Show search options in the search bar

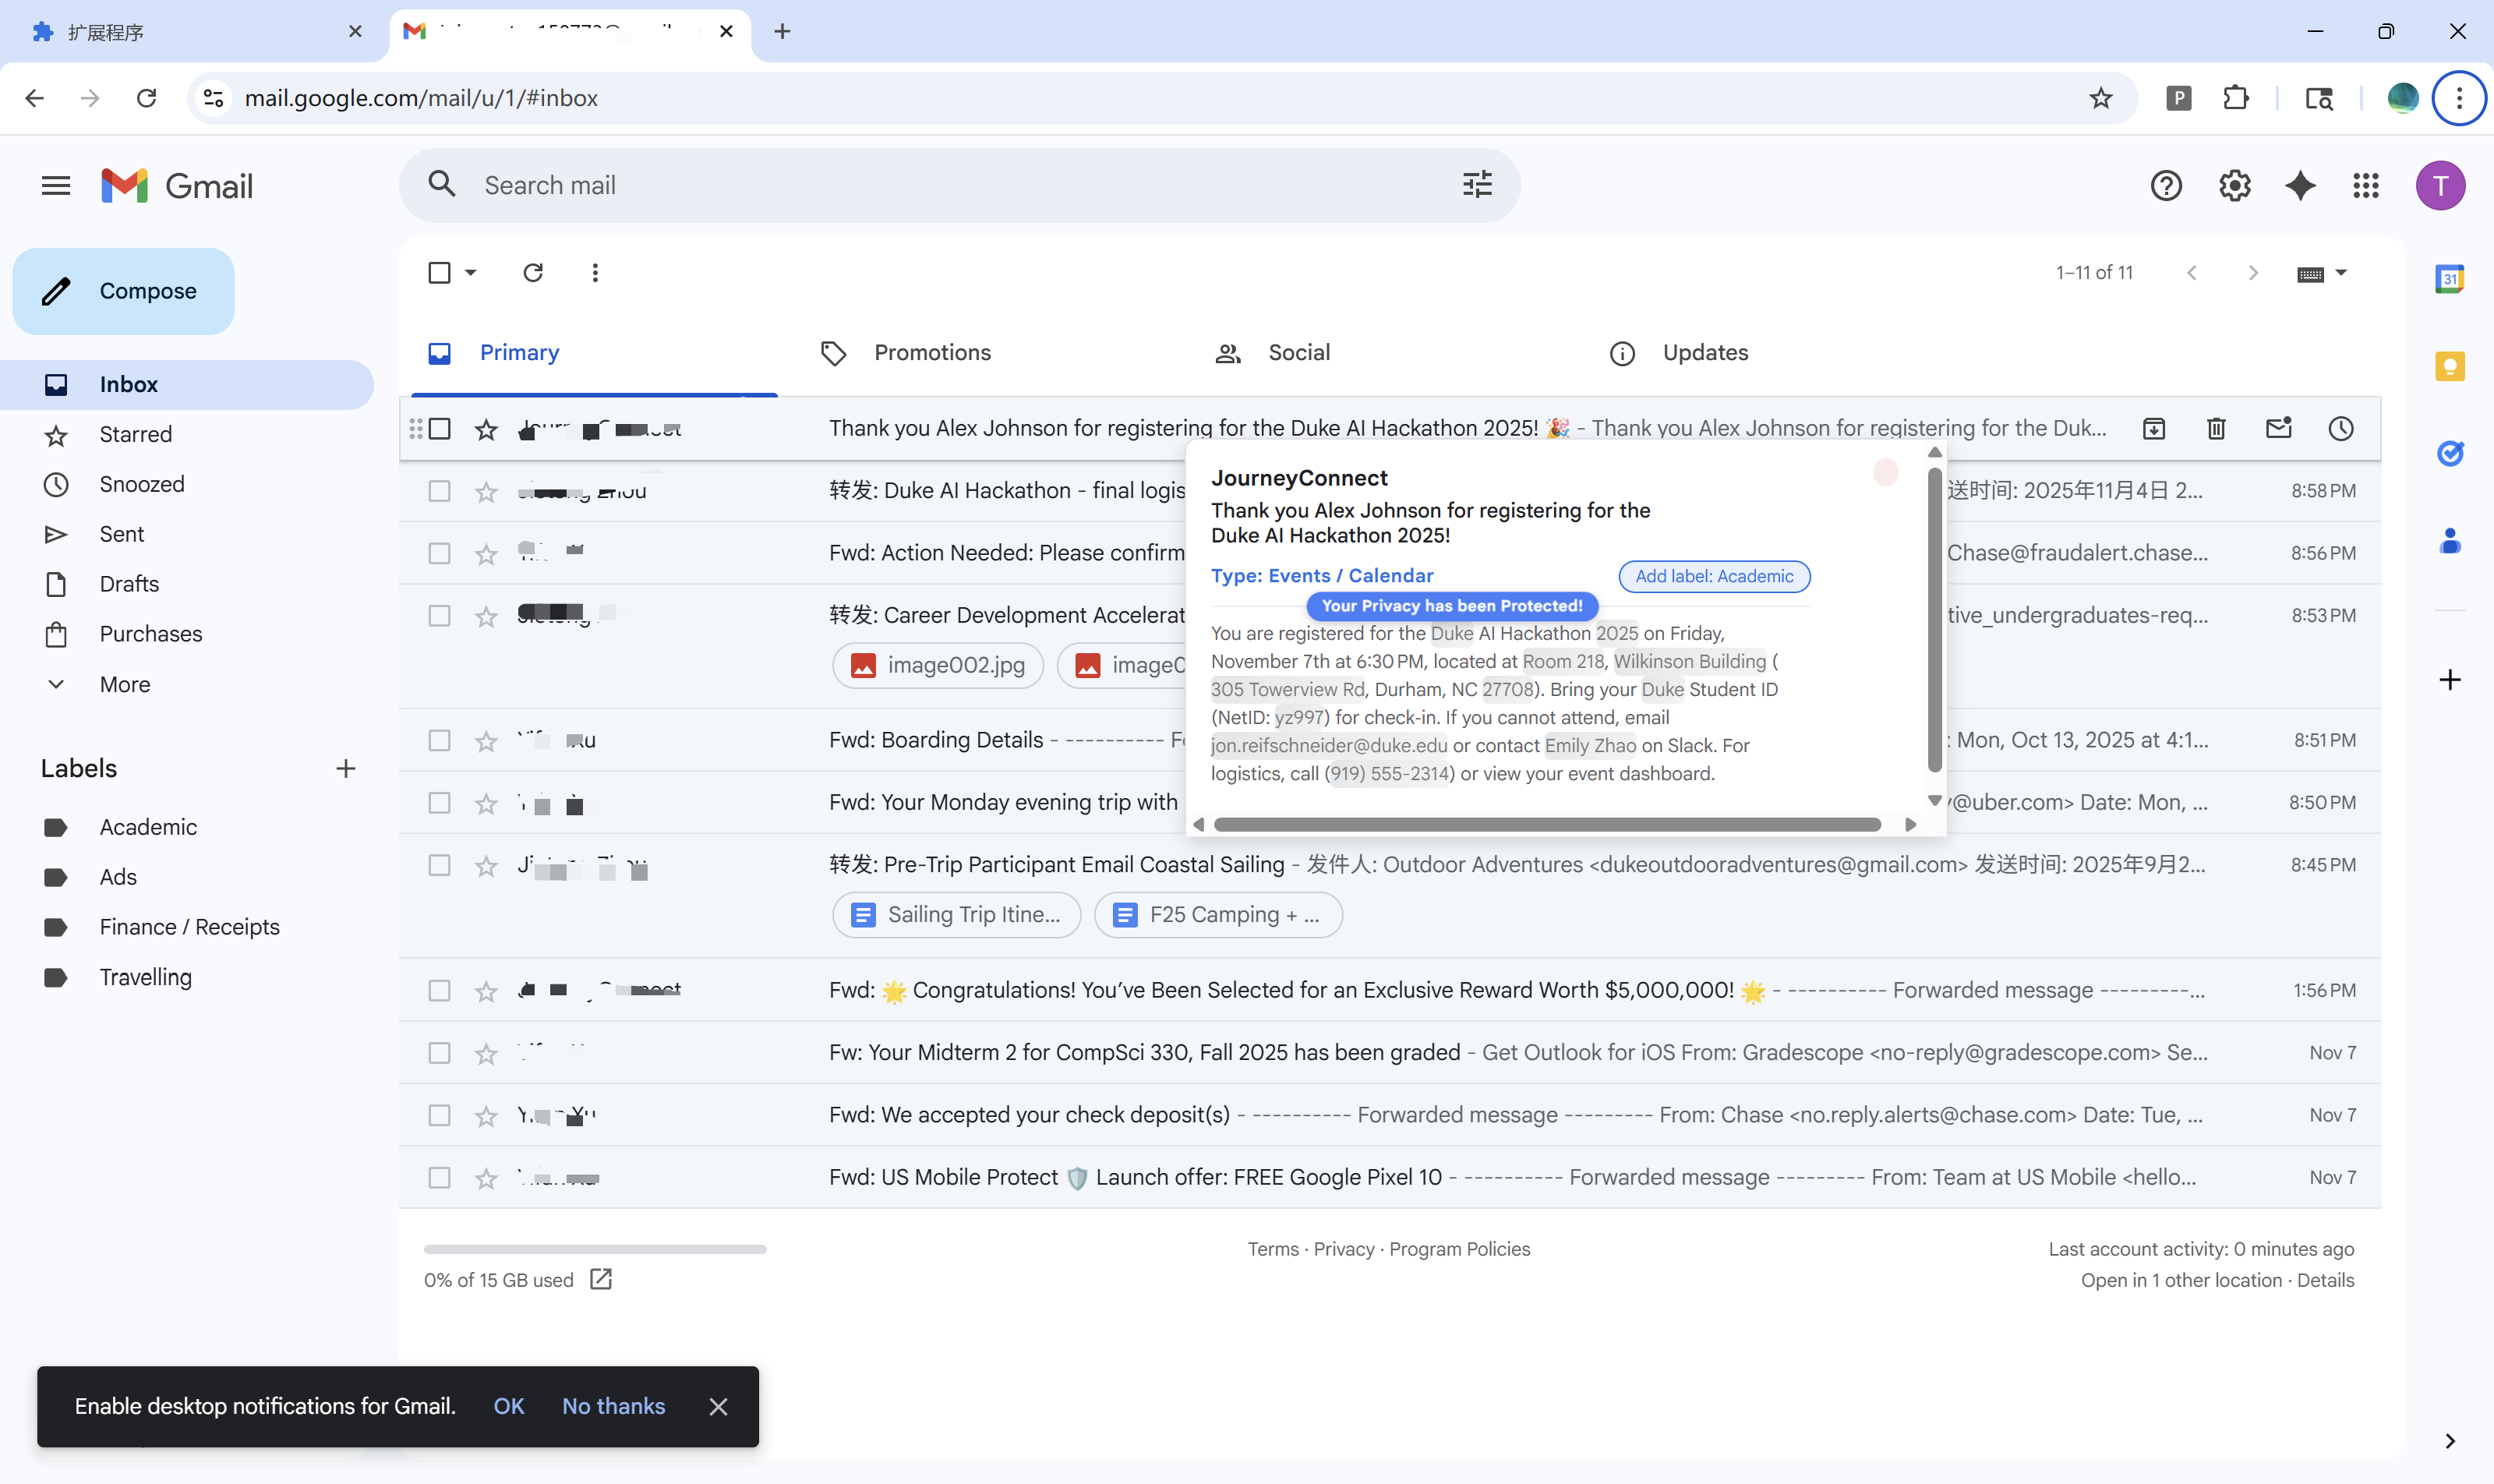pos(1476,186)
